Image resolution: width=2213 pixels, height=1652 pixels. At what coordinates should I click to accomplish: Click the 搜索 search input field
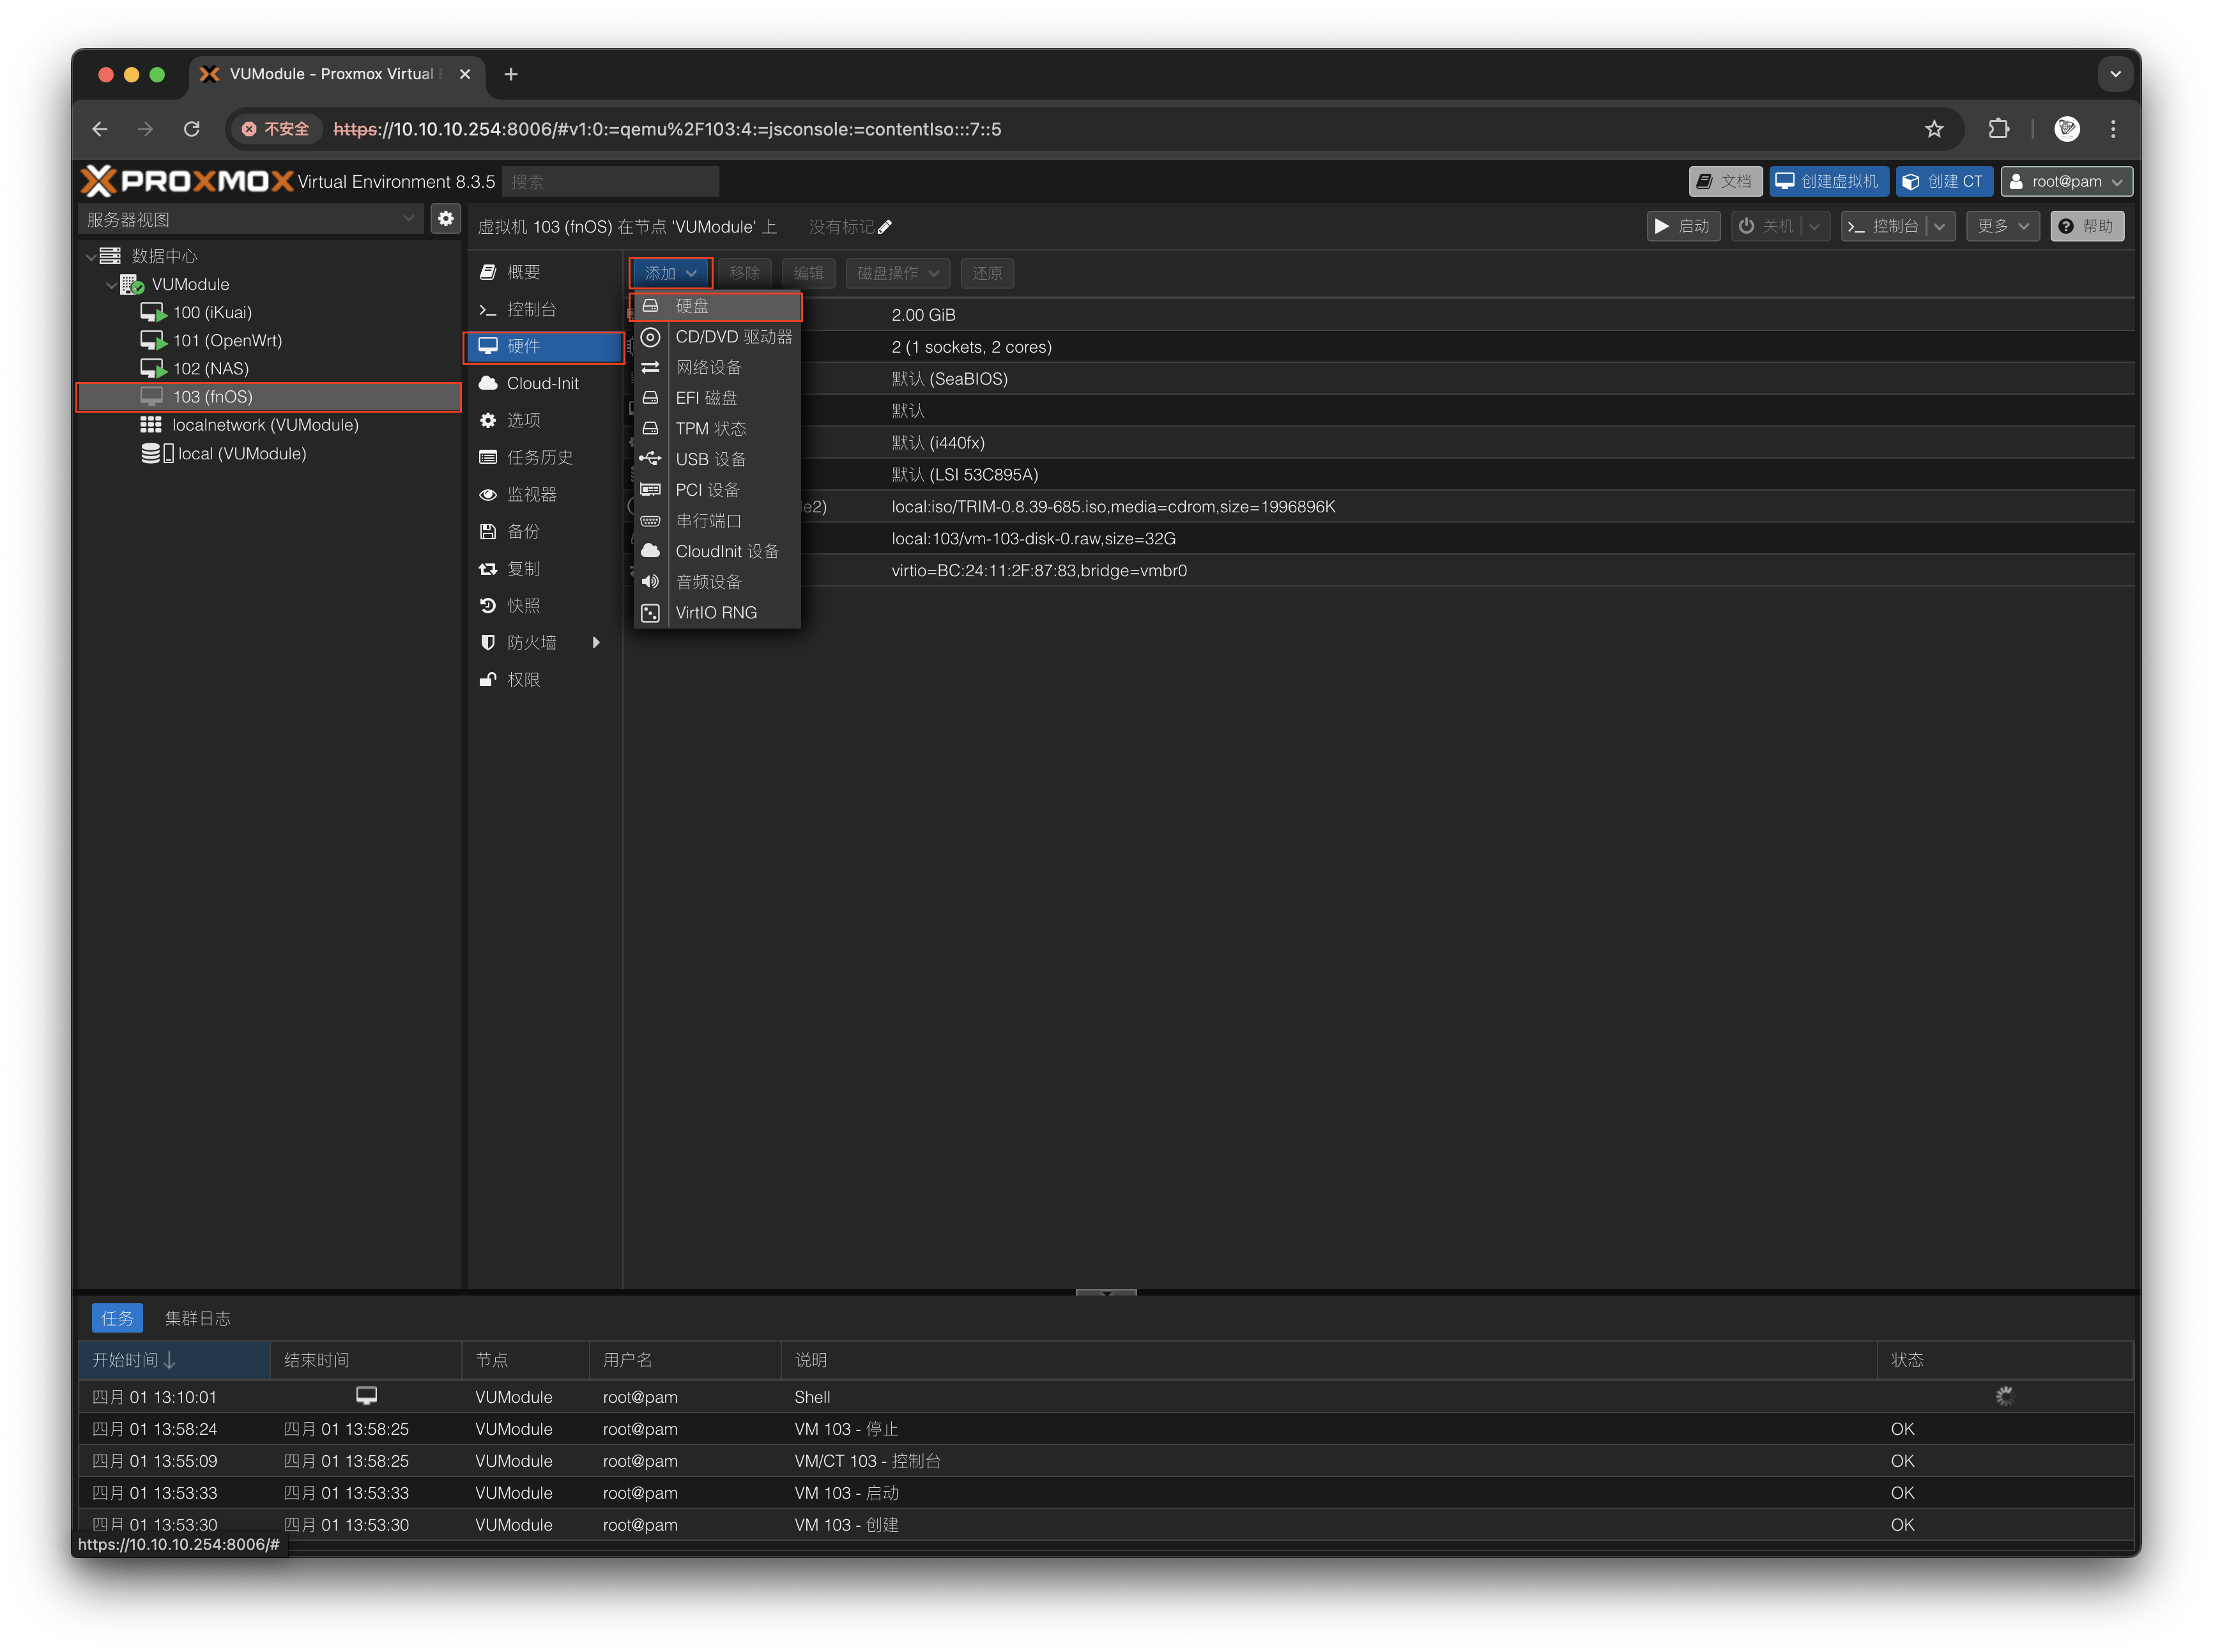click(x=610, y=182)
